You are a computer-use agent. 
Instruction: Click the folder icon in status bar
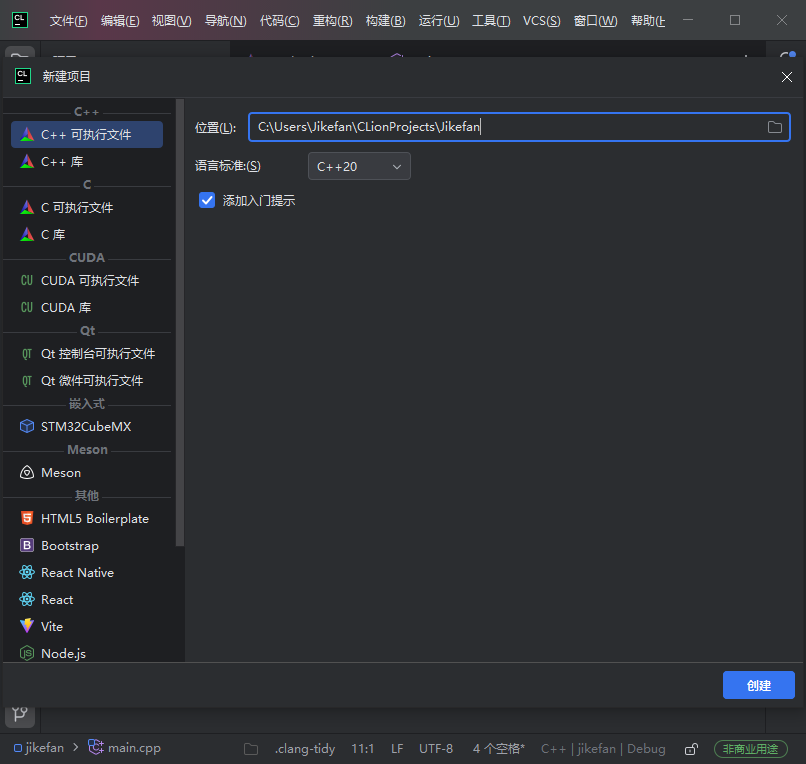click(x=251, y=749)
